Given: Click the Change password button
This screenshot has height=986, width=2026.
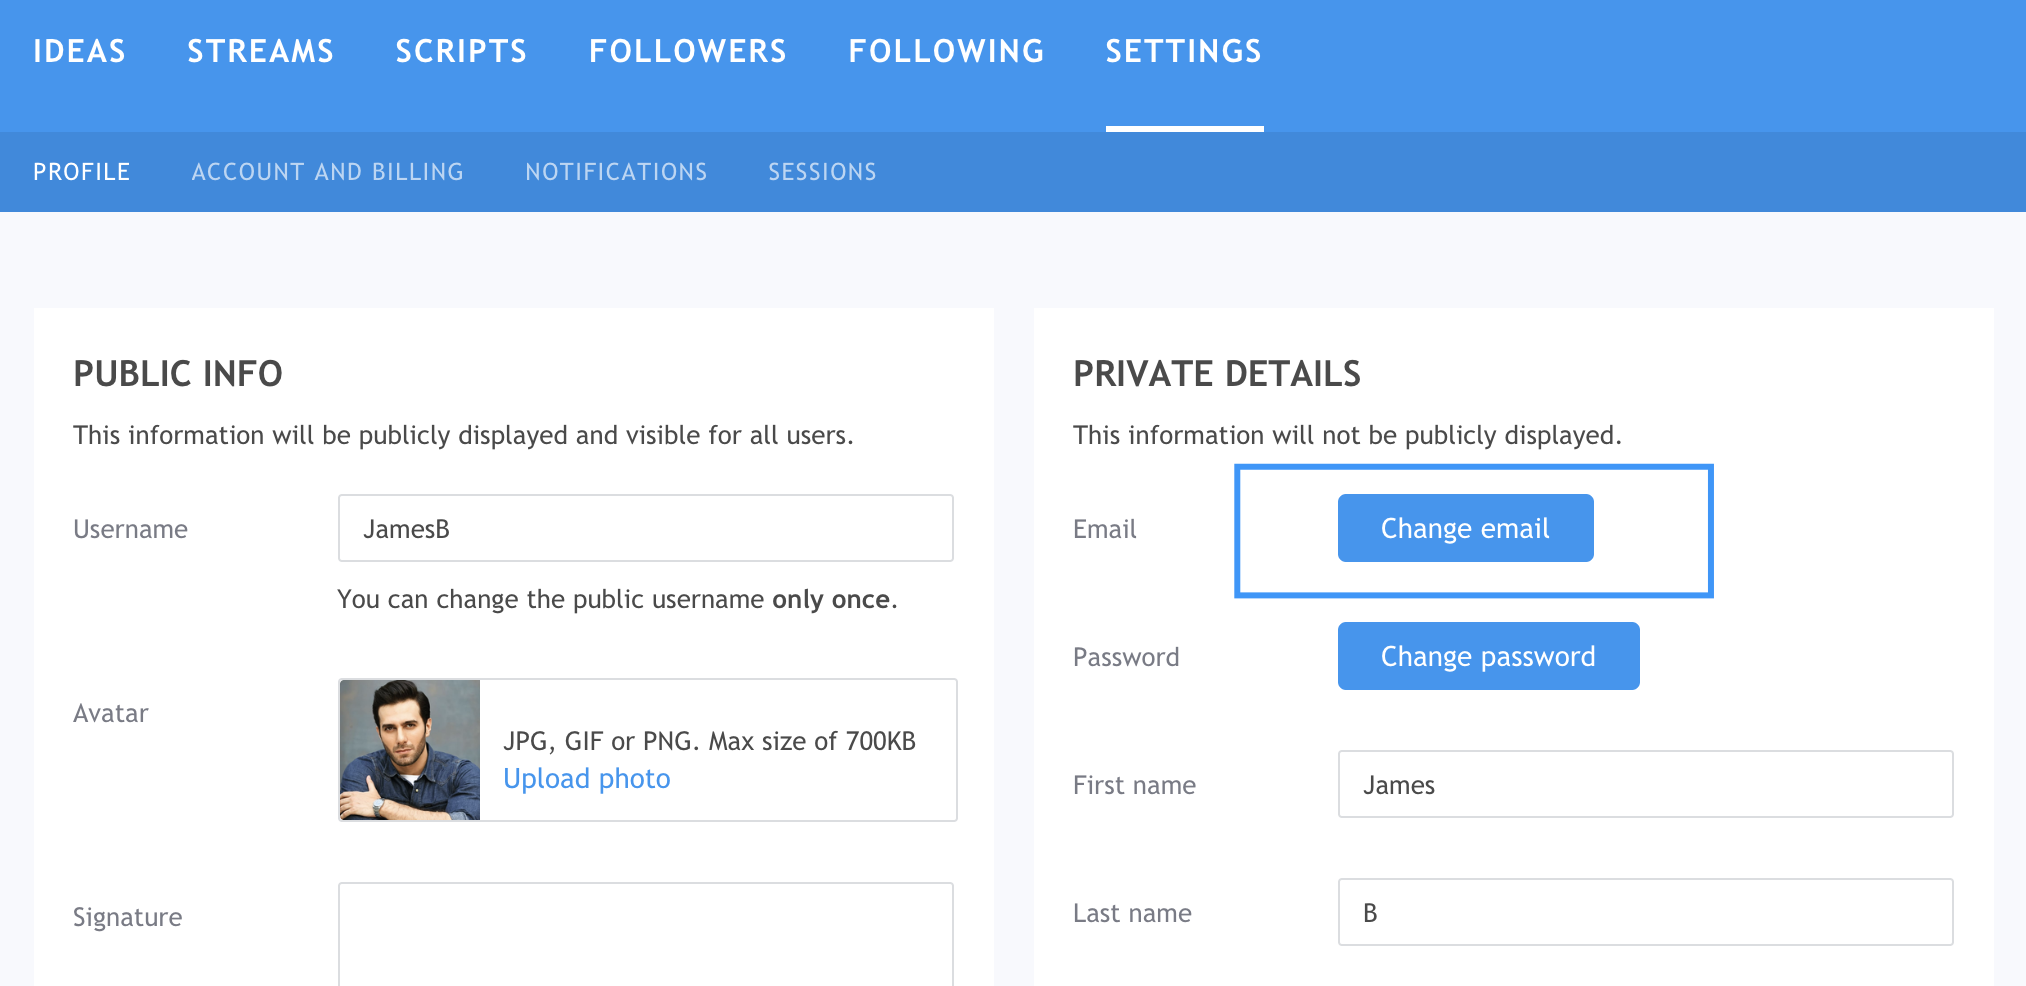Looking at the screenshot, I should click(x=1487, y=656).
